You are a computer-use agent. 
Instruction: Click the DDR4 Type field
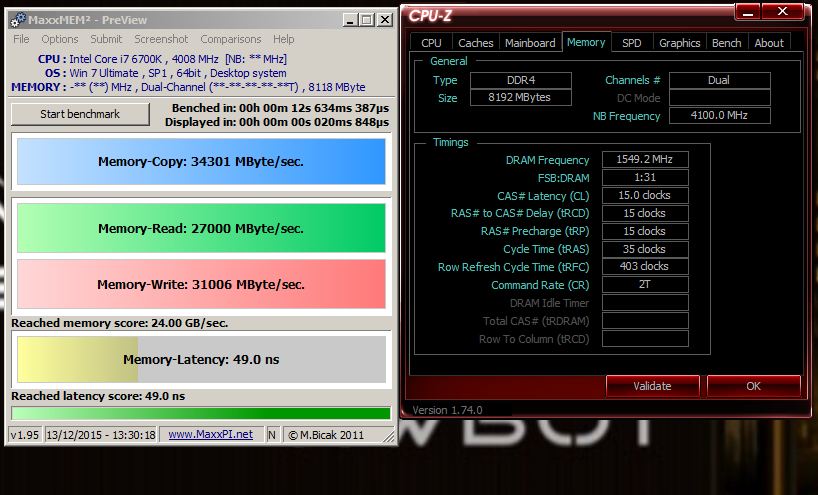pyautogui.click(x=521, y=80)
